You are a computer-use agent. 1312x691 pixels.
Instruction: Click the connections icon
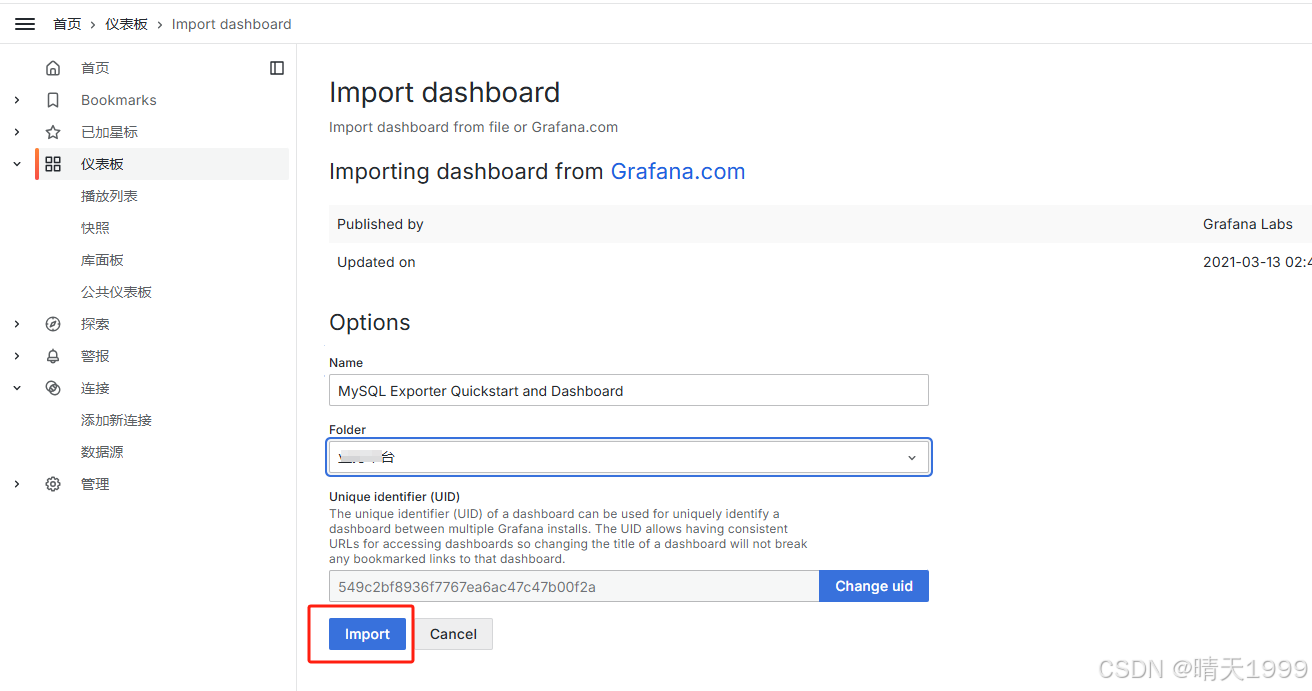tap(53, 388)
